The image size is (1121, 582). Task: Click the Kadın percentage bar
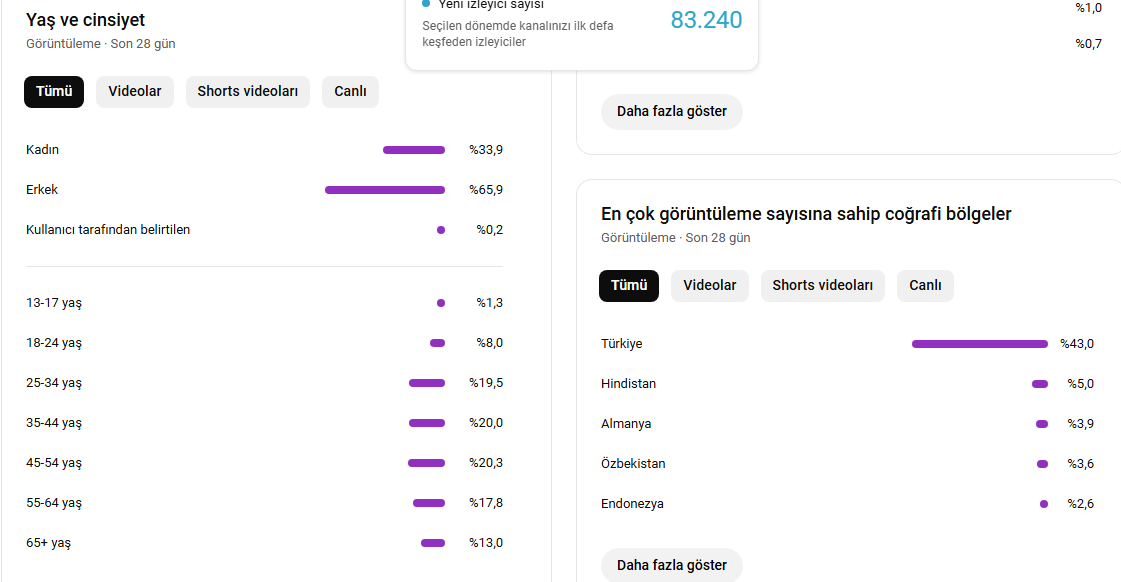(414, 150)
